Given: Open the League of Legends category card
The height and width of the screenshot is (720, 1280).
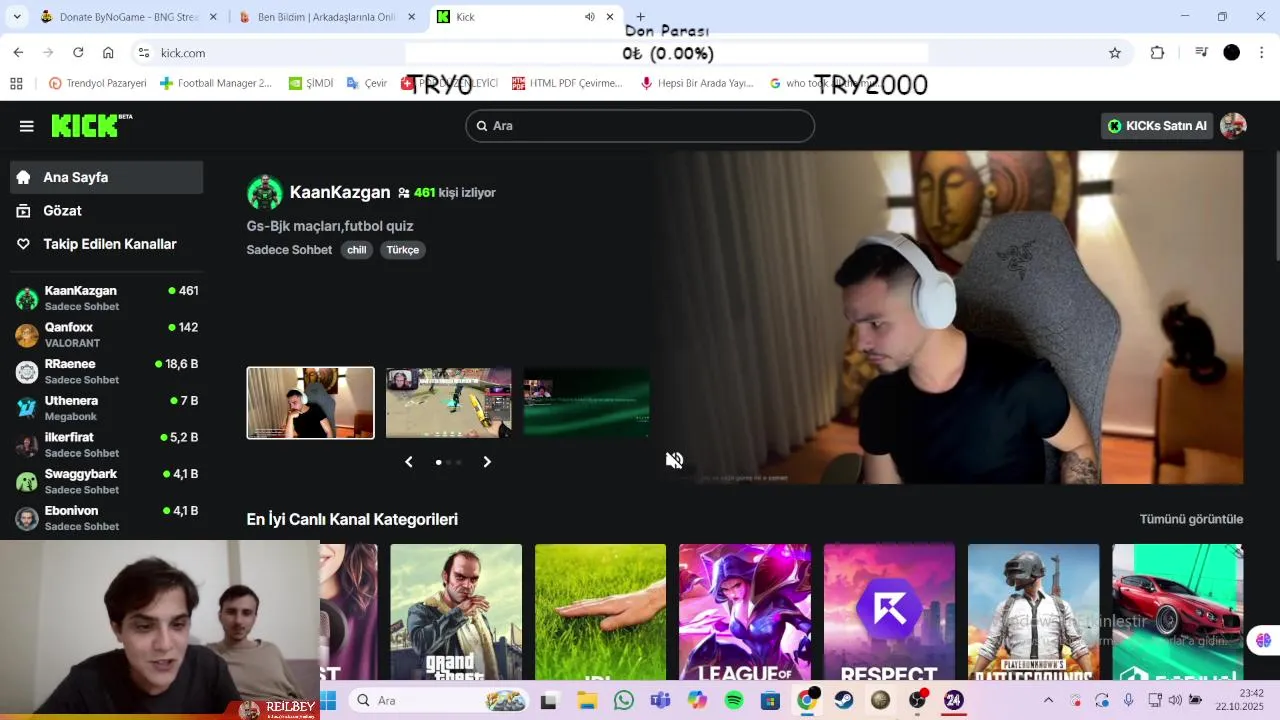Looking at the screenshot, I should pyautogui.click(x=745, y=612).
